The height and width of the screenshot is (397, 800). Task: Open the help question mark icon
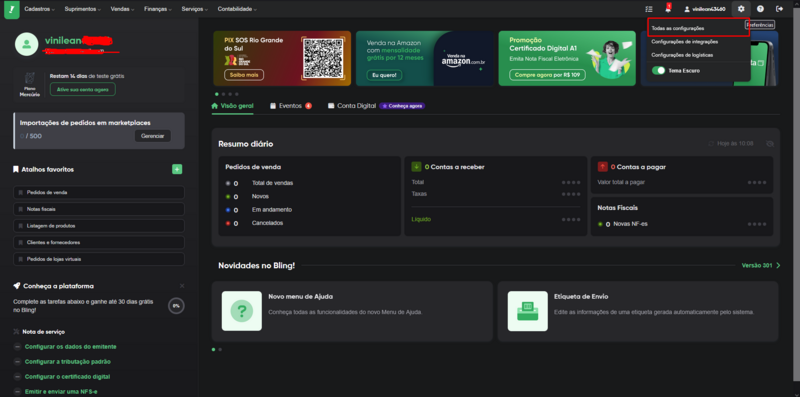pyautogui.click(x=760, y=9)
